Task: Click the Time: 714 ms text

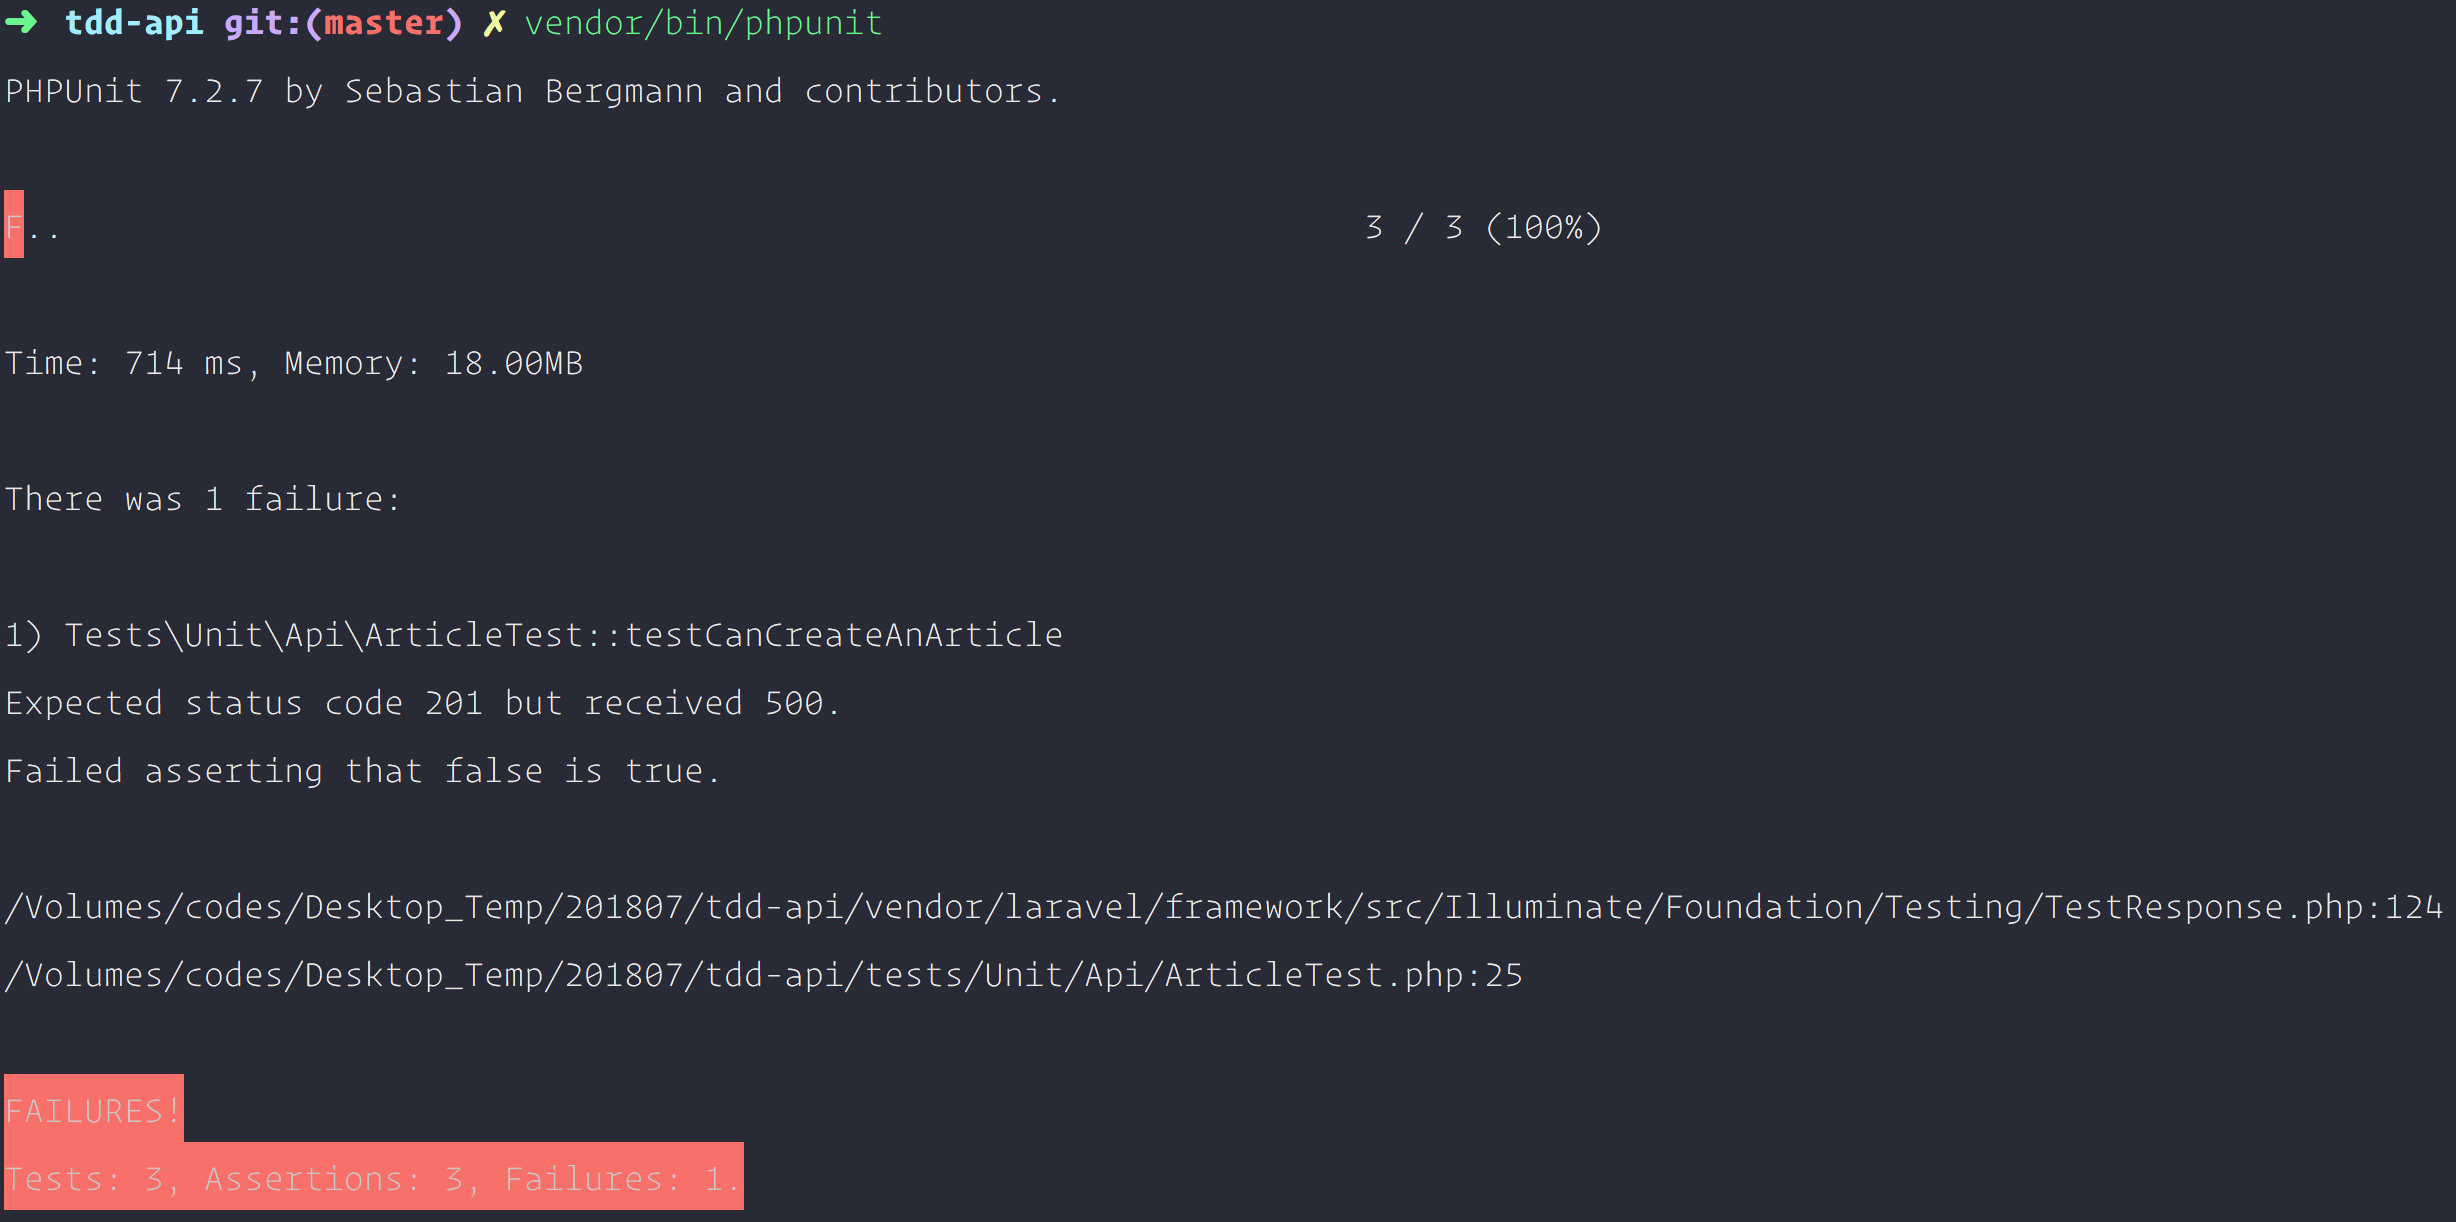Action: (x=124, y=363)
